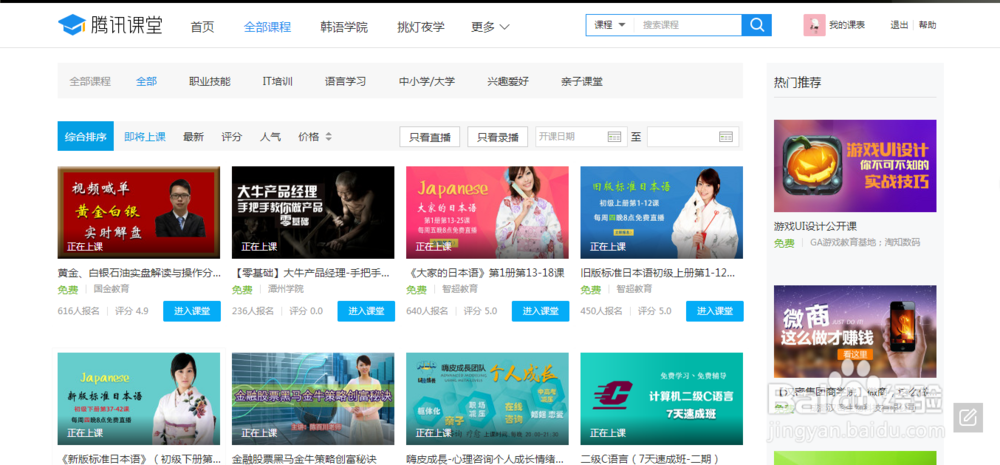Sort courses by 最新
Viewport: 1000px width, 465px height.
(x=193, y=137)
